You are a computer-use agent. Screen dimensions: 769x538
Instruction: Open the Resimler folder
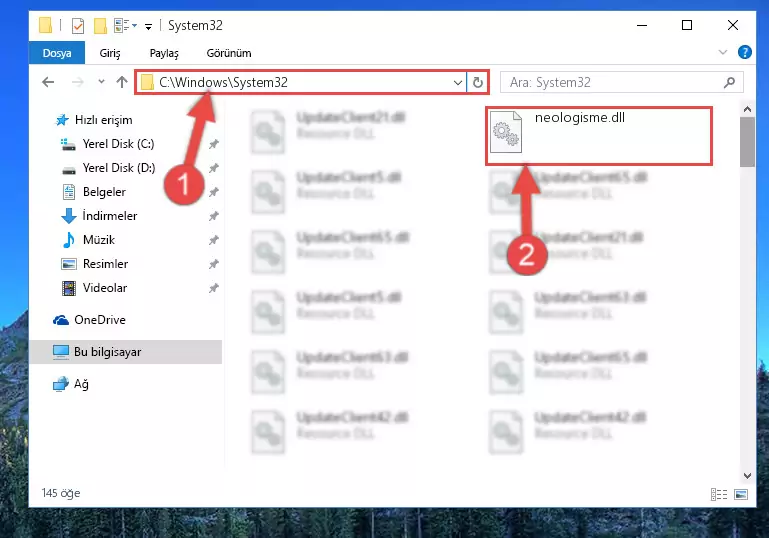(105, 264)
